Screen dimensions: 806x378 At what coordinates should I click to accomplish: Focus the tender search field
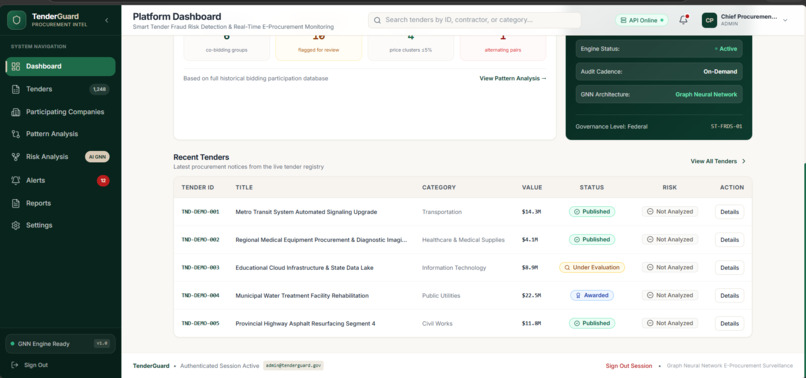pyautogui.click(x=474, y=20)
